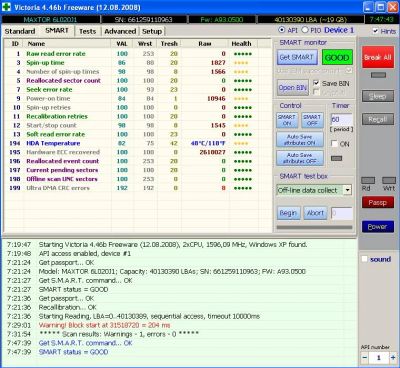This screenshot has width=400, height=368.
Task: Switch to the Advanced tab
Action: click(x=120, y=31)
